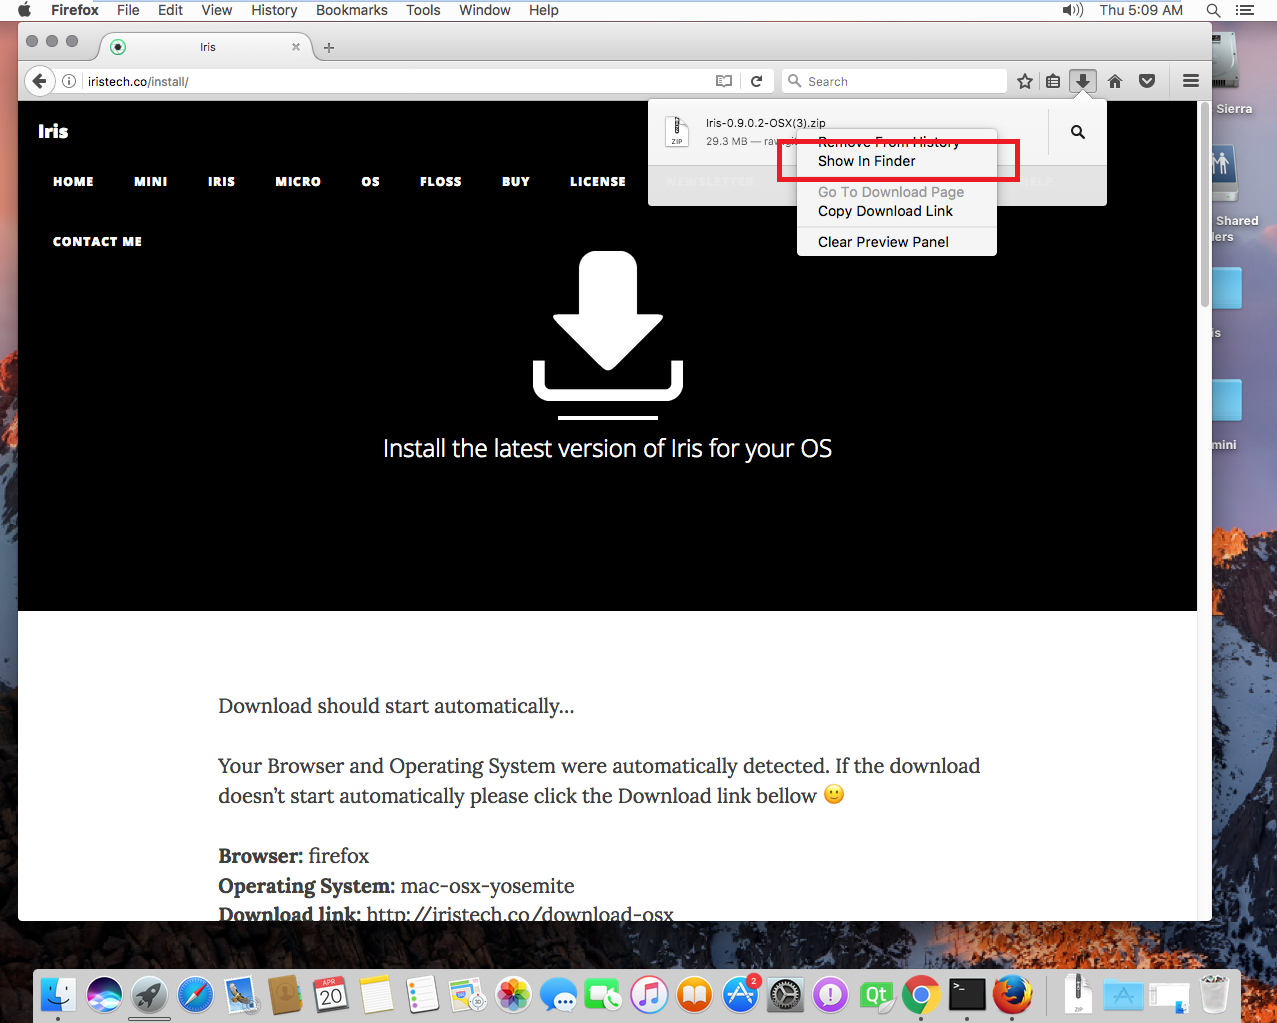Screen dimensions: 1277x1023
Task: Open the View menu in the menu bar
Action: tap(217, 10)
